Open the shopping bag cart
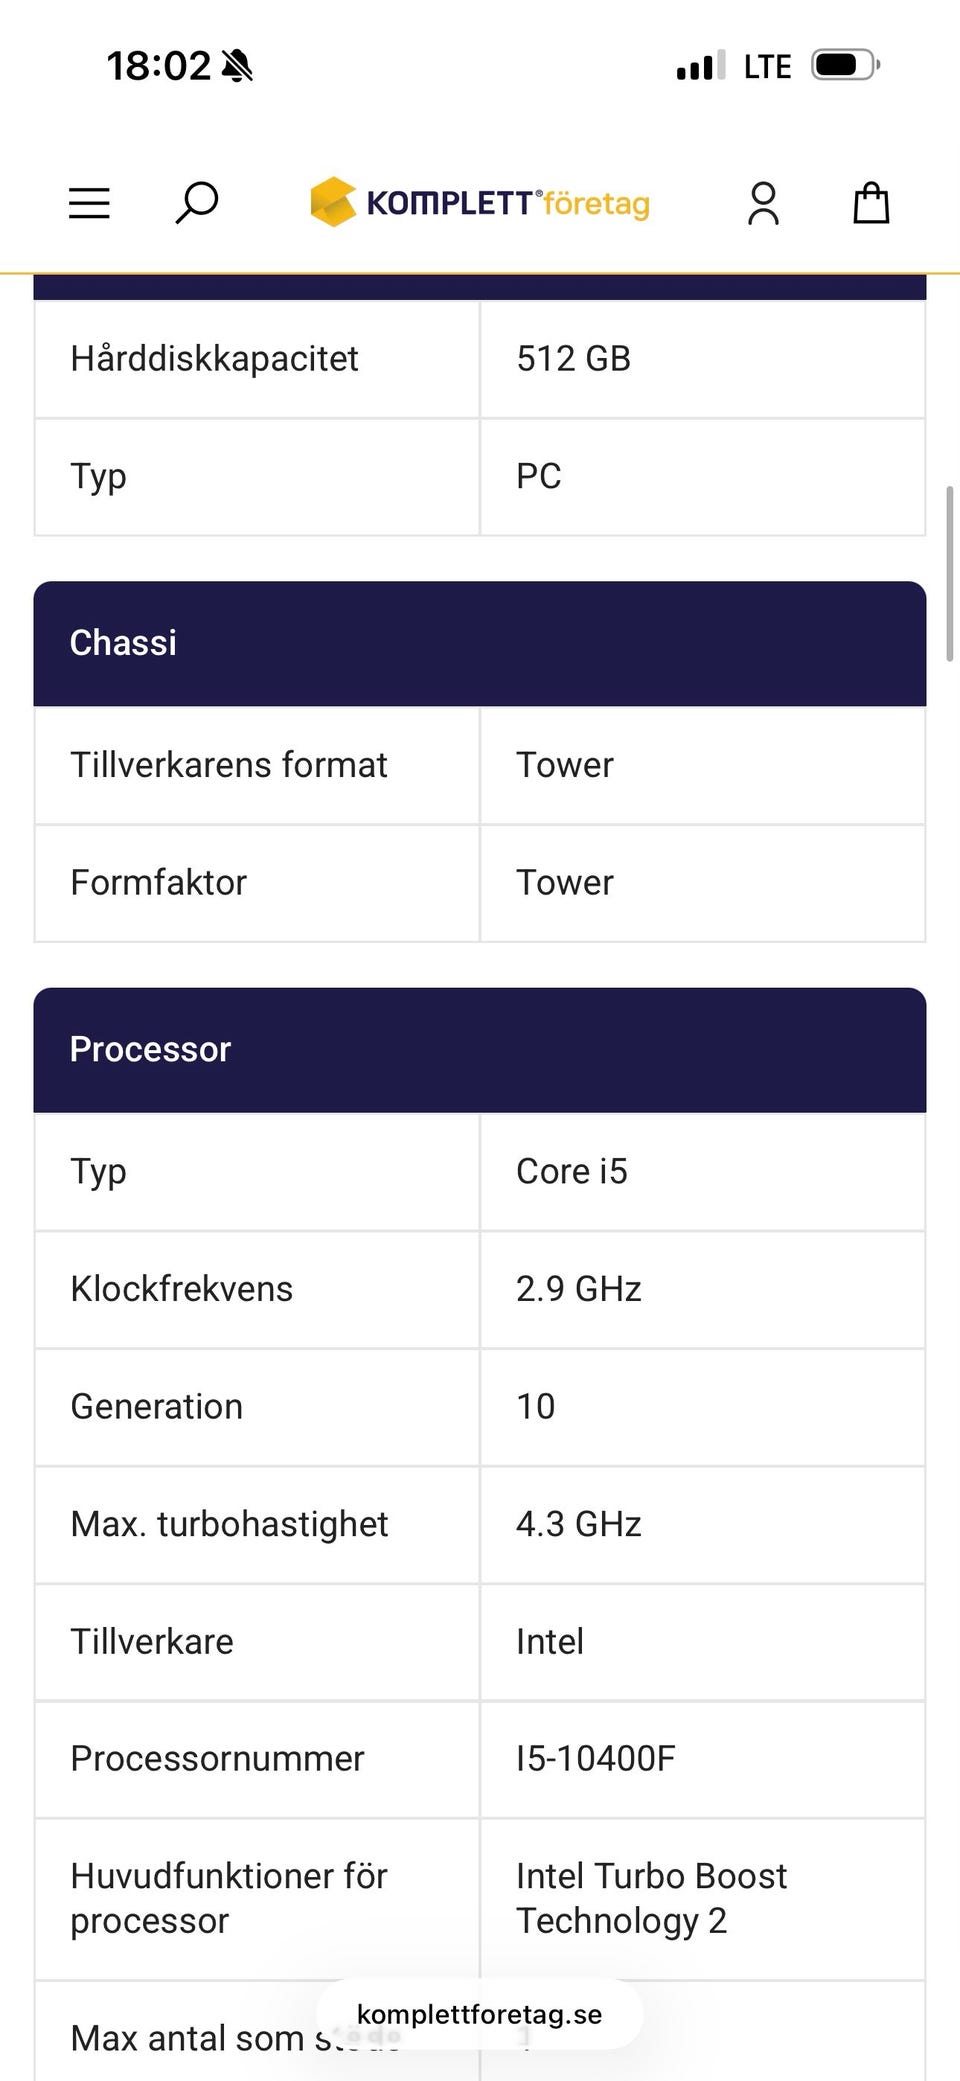The image size is (960, 2081). pos(871,203)
